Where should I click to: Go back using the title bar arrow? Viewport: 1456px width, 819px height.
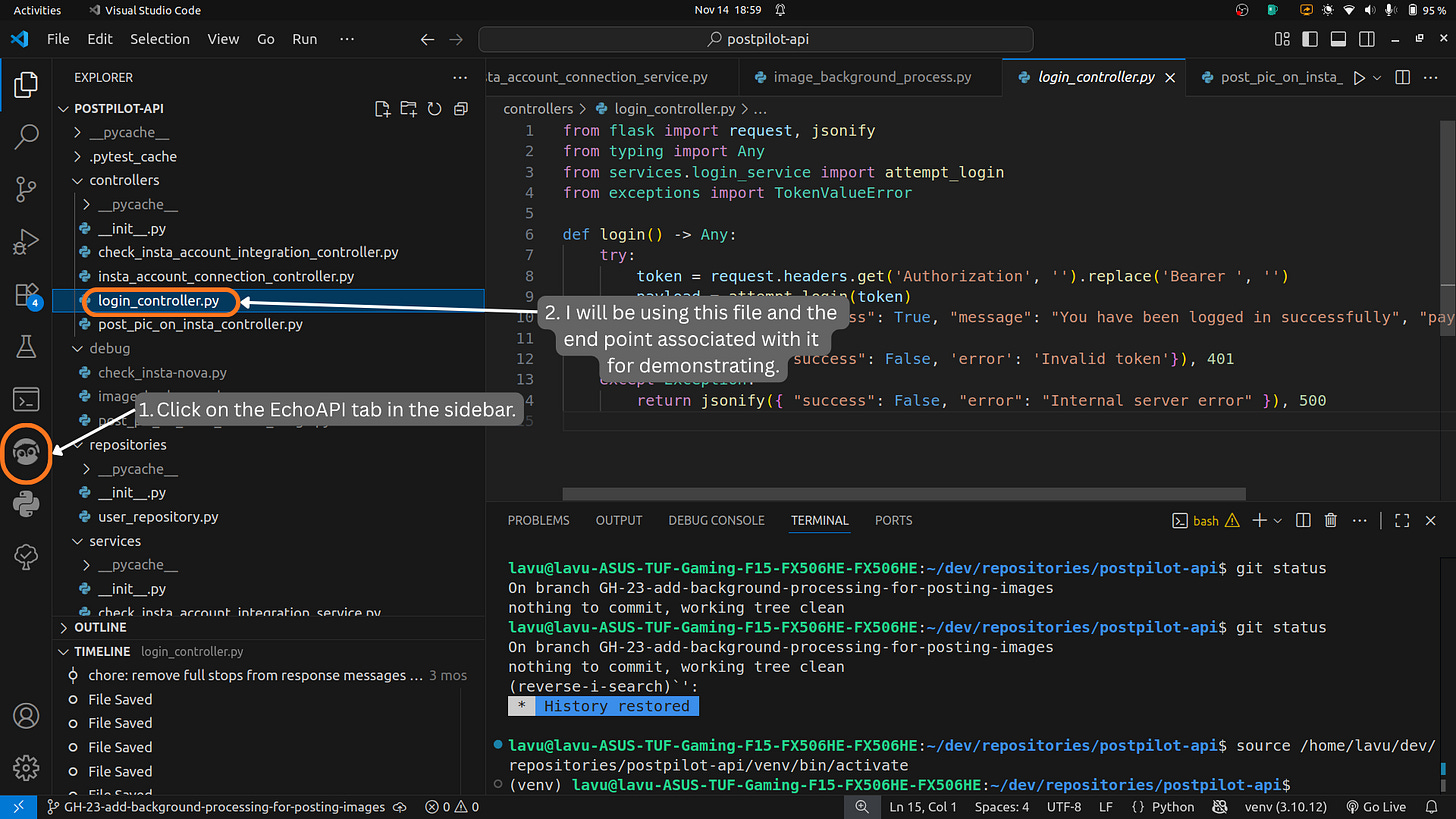coord(427,39)
